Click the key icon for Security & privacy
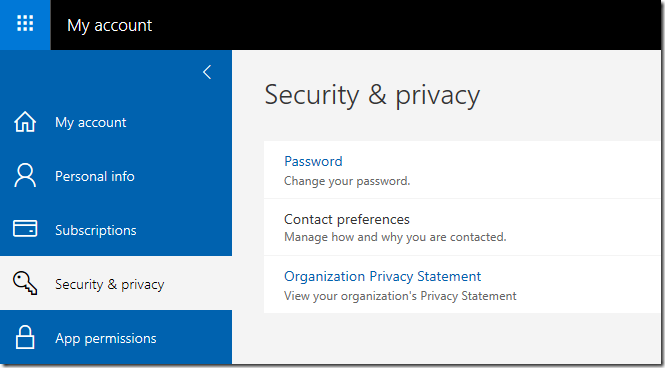Viewport: 665px width, 368px height. pyautogui.click(x=25, y=283)
